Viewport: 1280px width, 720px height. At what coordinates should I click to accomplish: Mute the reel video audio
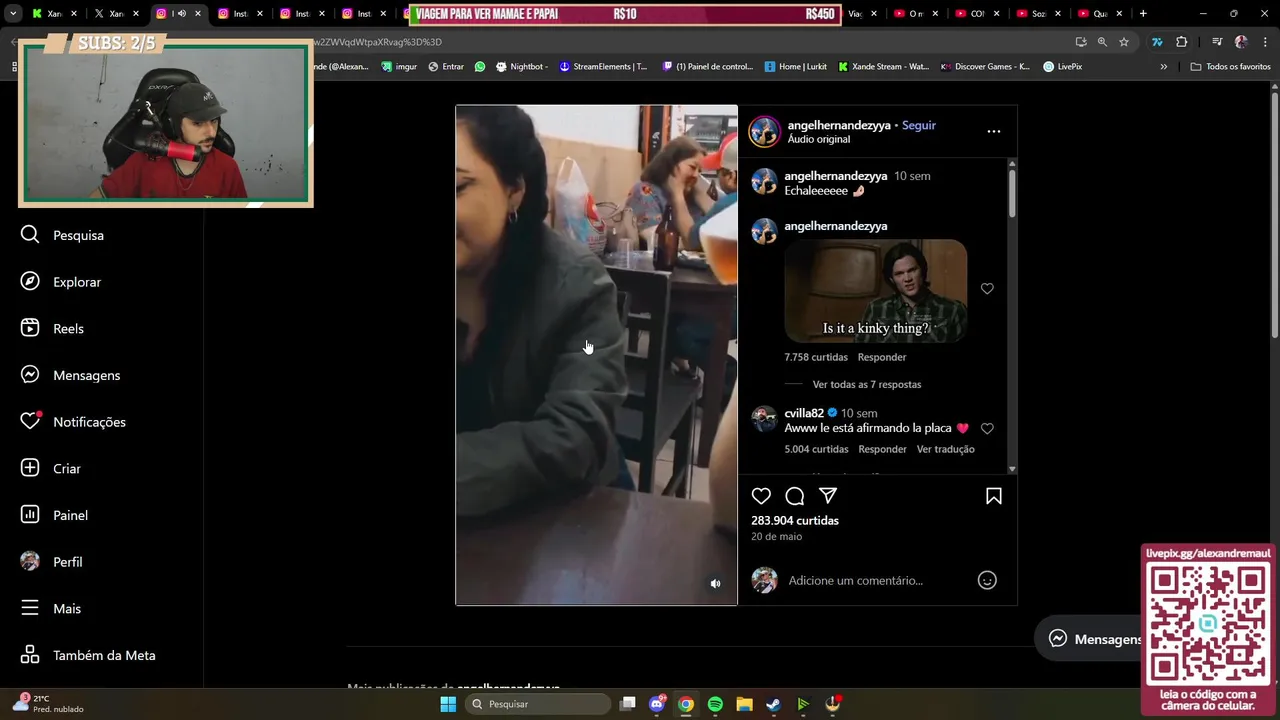pyautogui.click(x=715, y=584)
